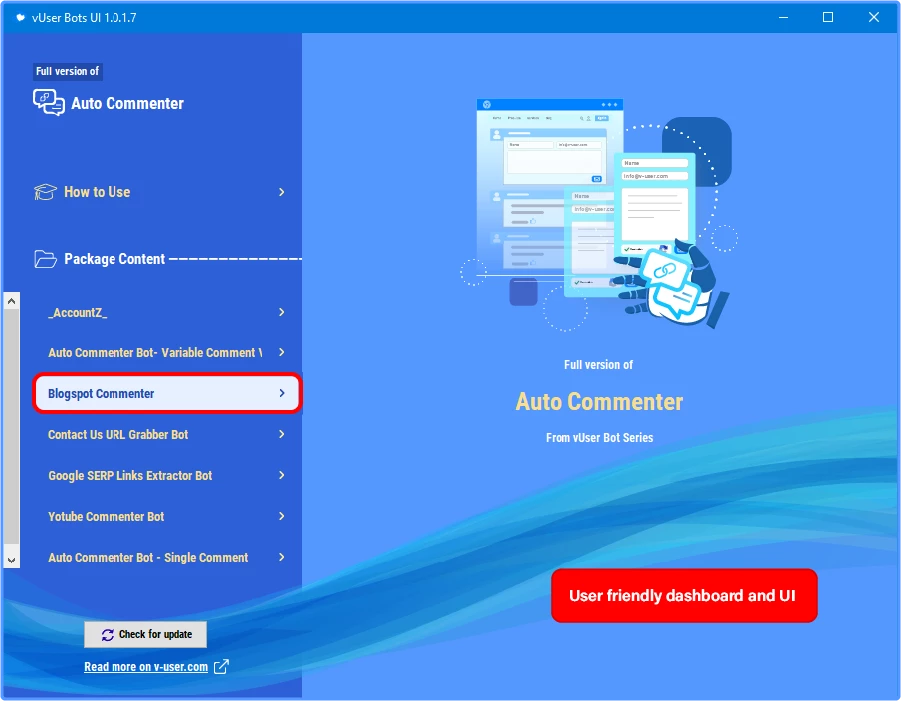Maximize the vUser Bots UI window
Screen dimensions: 901x701
click(x=828, y=17)
